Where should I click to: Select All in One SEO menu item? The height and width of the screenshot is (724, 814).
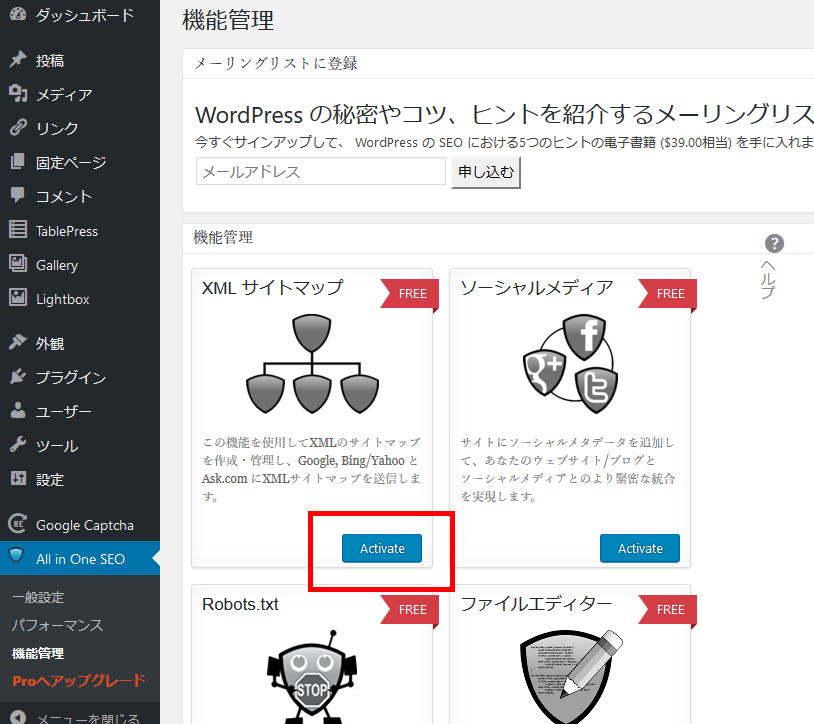80,559
